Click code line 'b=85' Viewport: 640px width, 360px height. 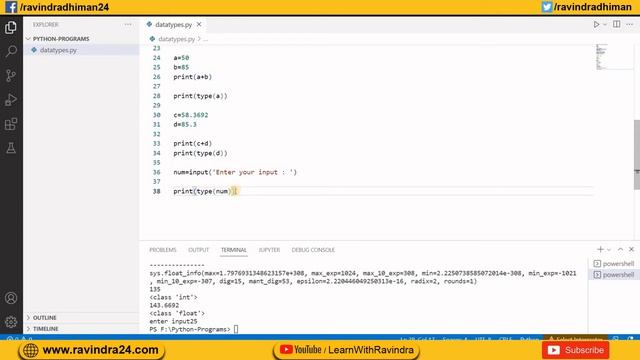point(181,67)
